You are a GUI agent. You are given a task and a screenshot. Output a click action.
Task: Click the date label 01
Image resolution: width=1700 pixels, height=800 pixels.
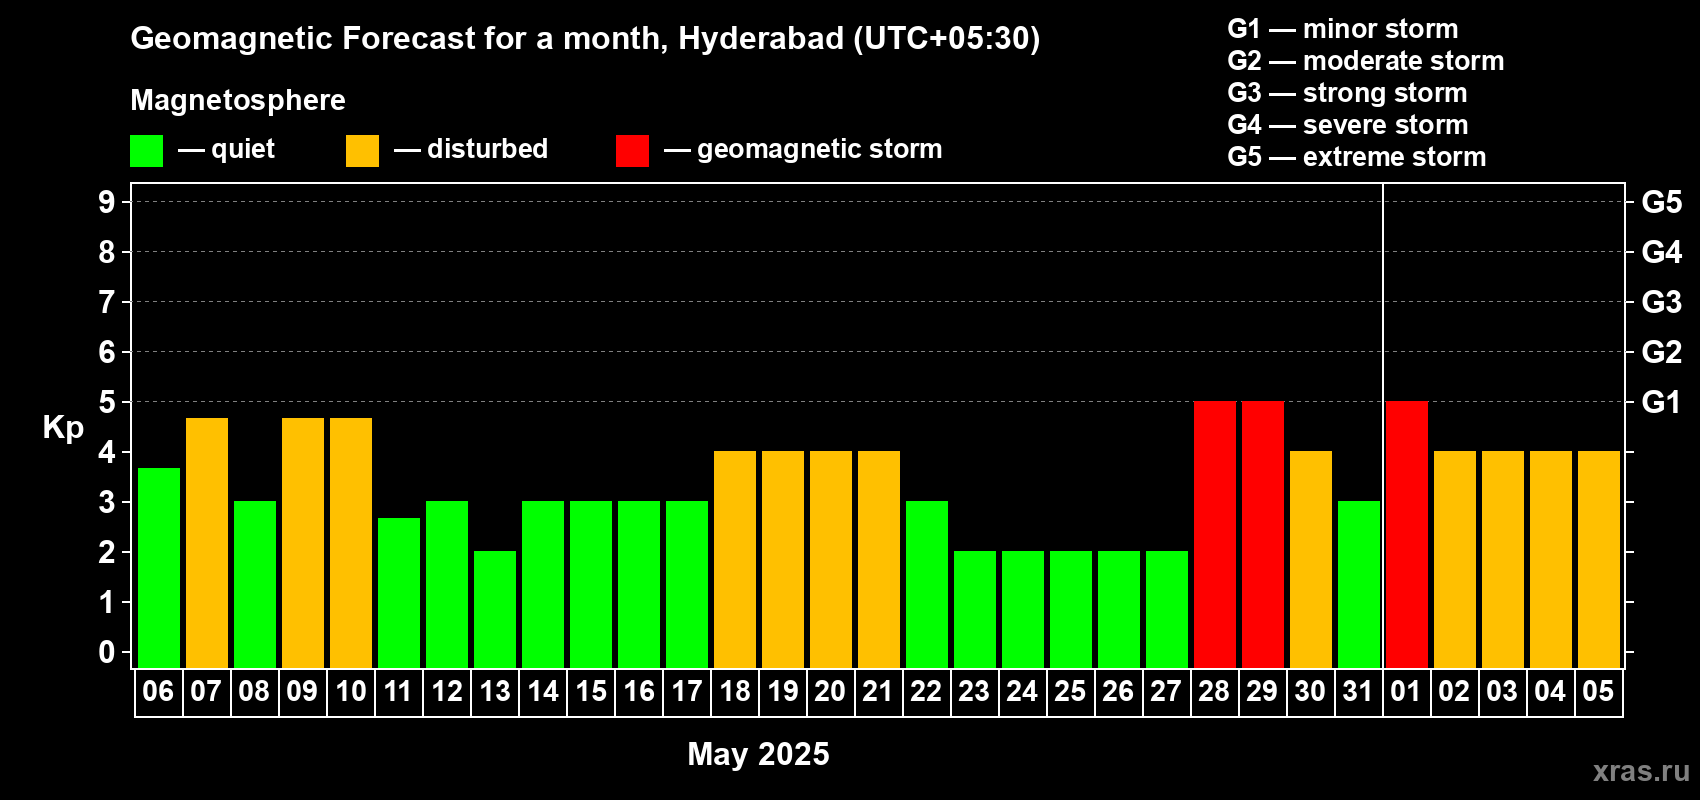coord(1406,691)
